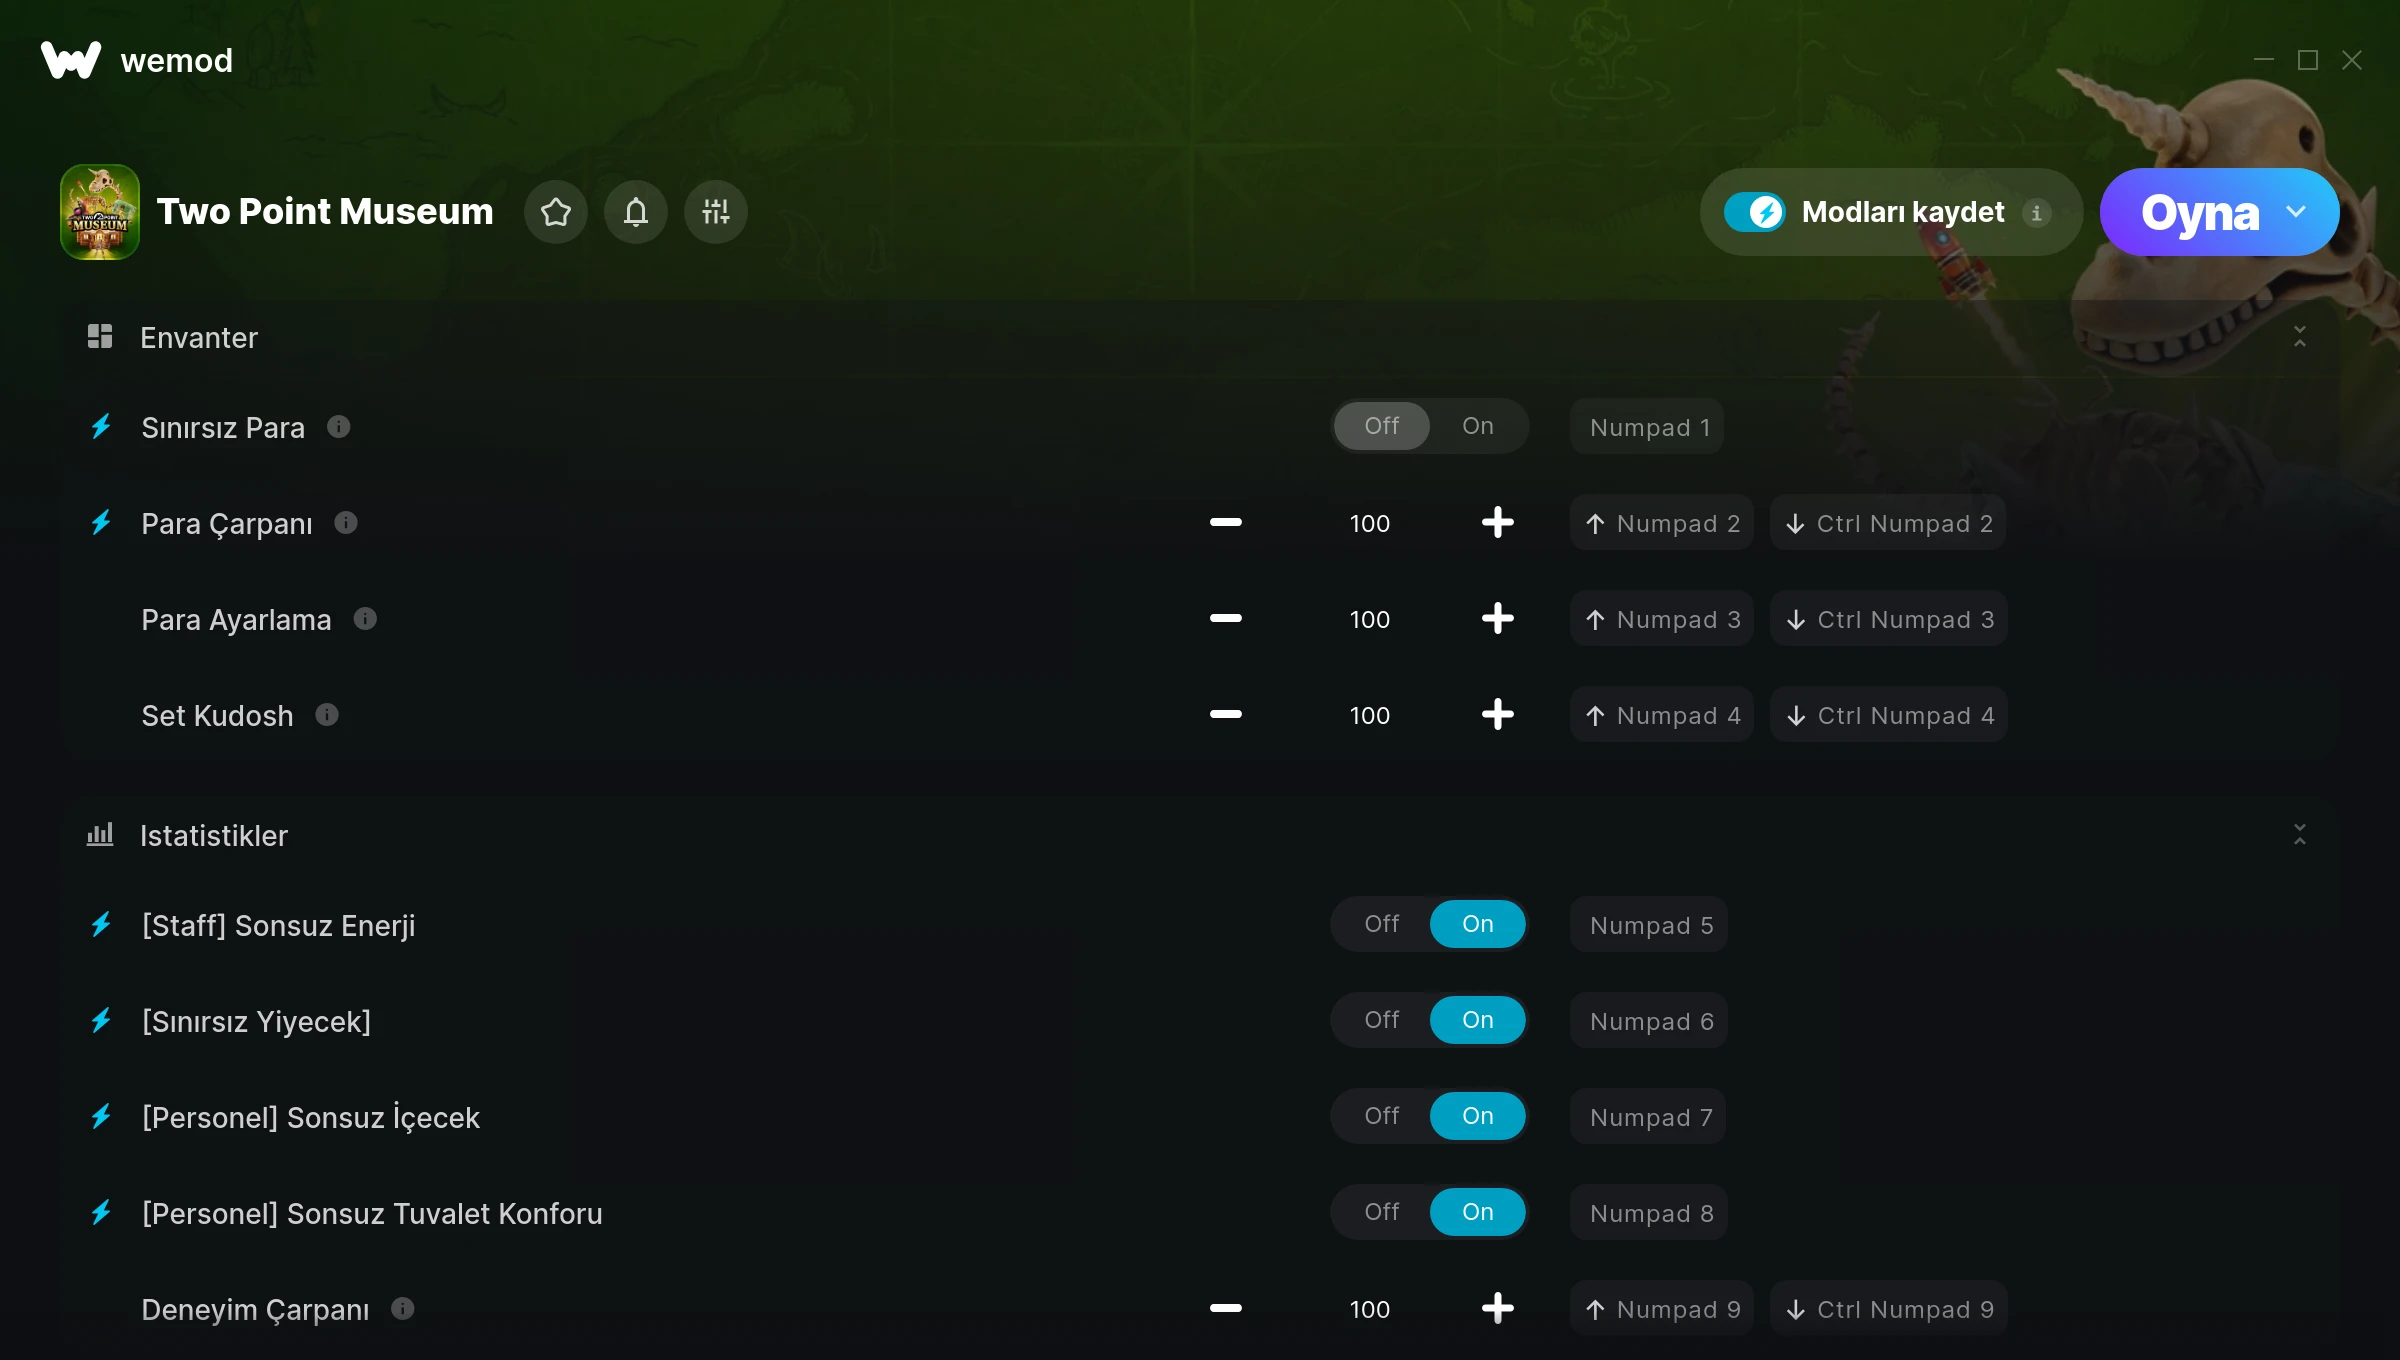The height and width of the screenshot is (1360, 2400).
Task: Maximize the WeMod window
Action: 2308,60
